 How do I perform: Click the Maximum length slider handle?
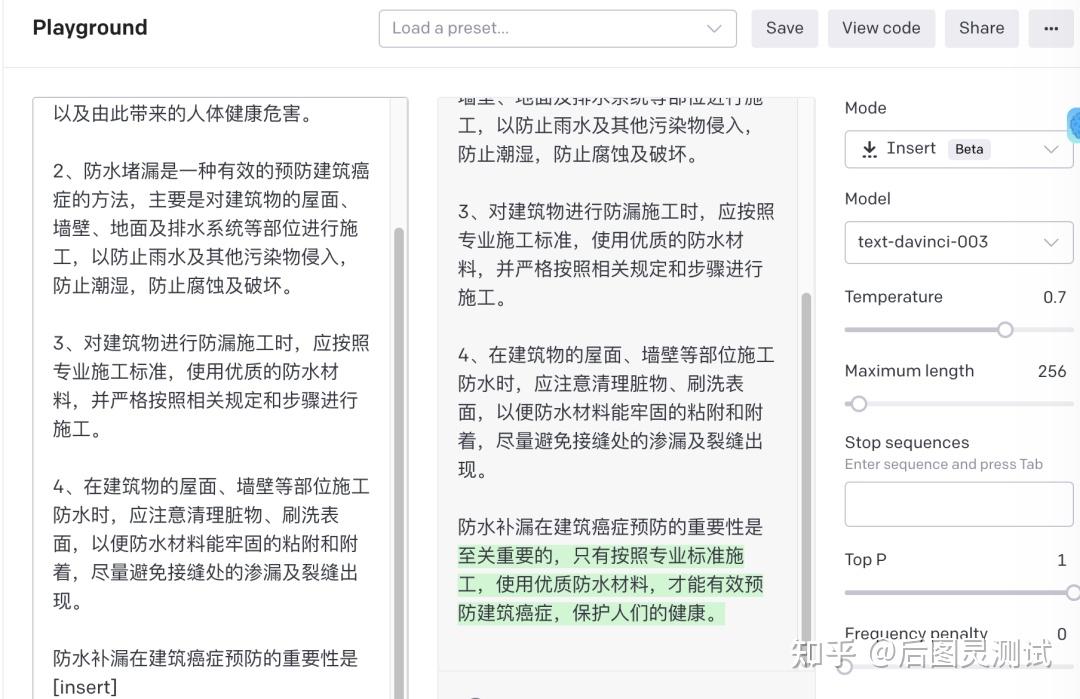(x=858, y=404)
